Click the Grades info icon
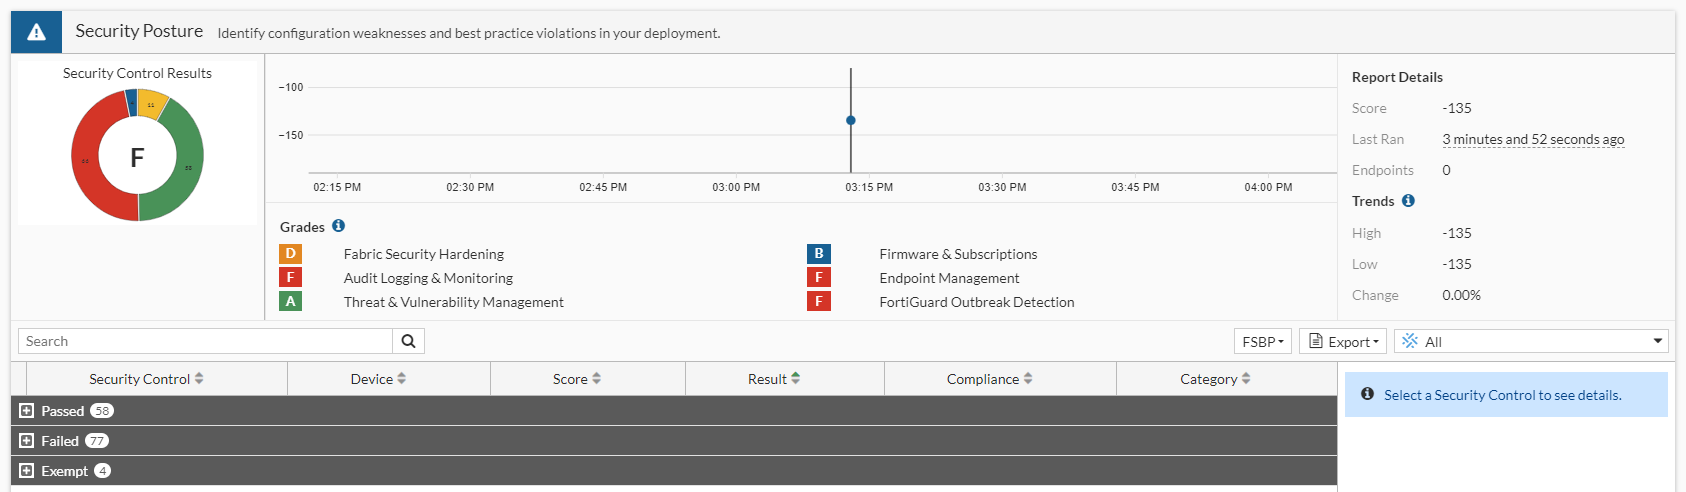Screen dimensions: 1686x492 click(x=338, y=226)
